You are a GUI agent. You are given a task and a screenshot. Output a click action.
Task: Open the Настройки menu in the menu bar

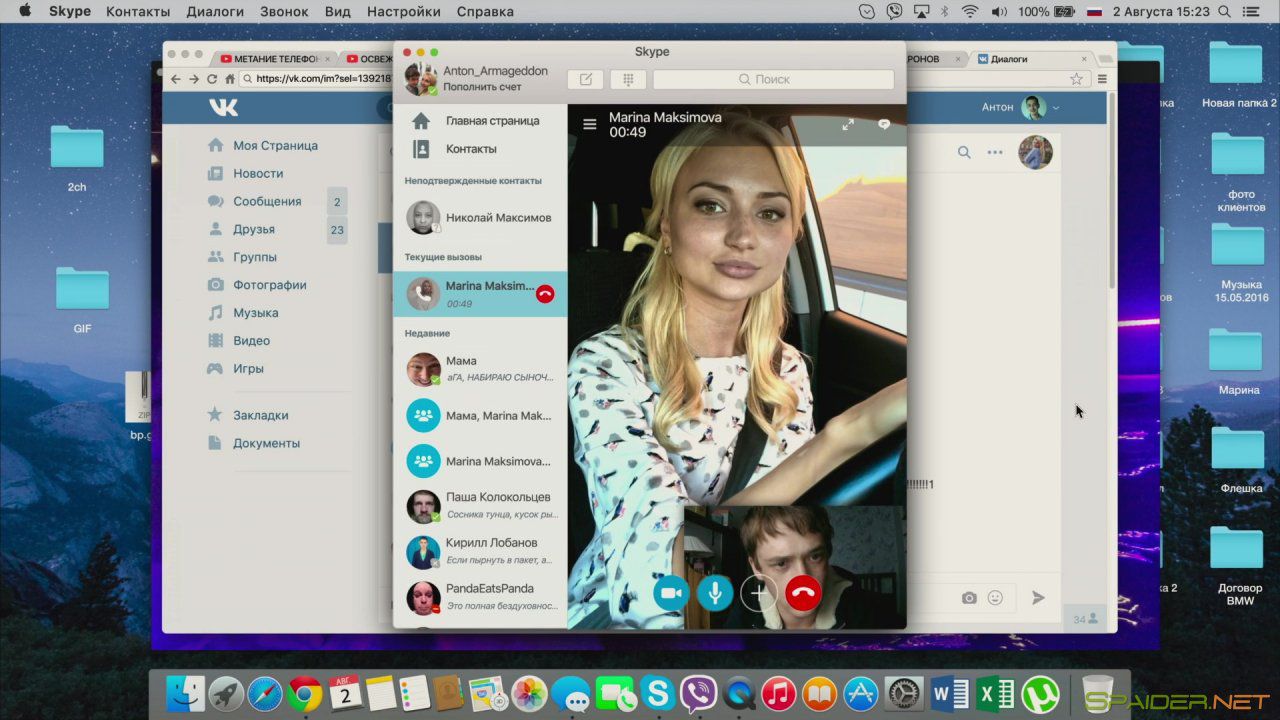[403, 12]
